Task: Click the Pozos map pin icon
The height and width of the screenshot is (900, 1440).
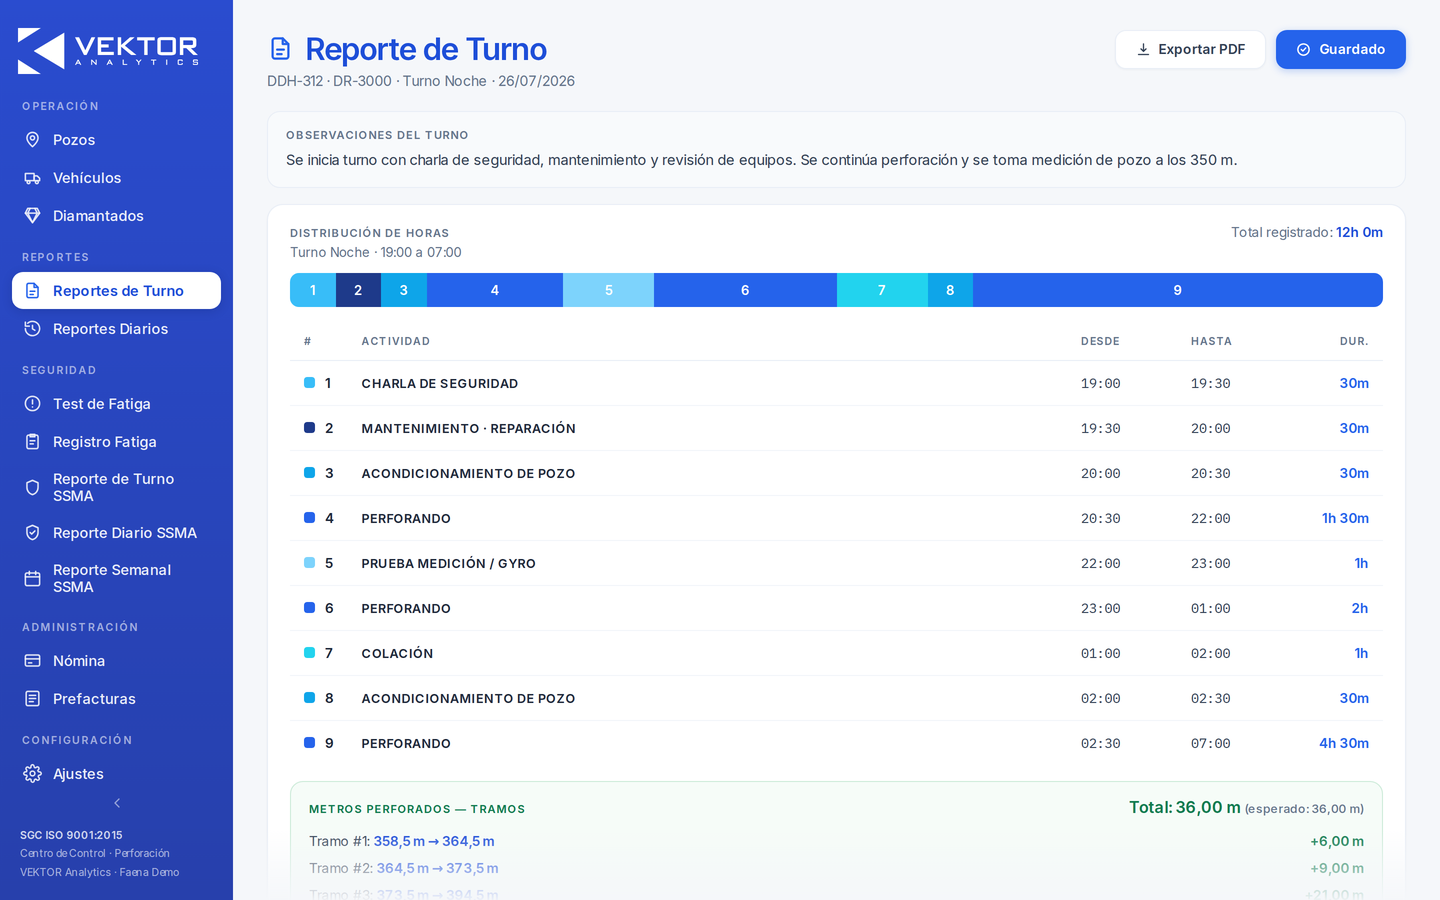Action: pos(32,140)
